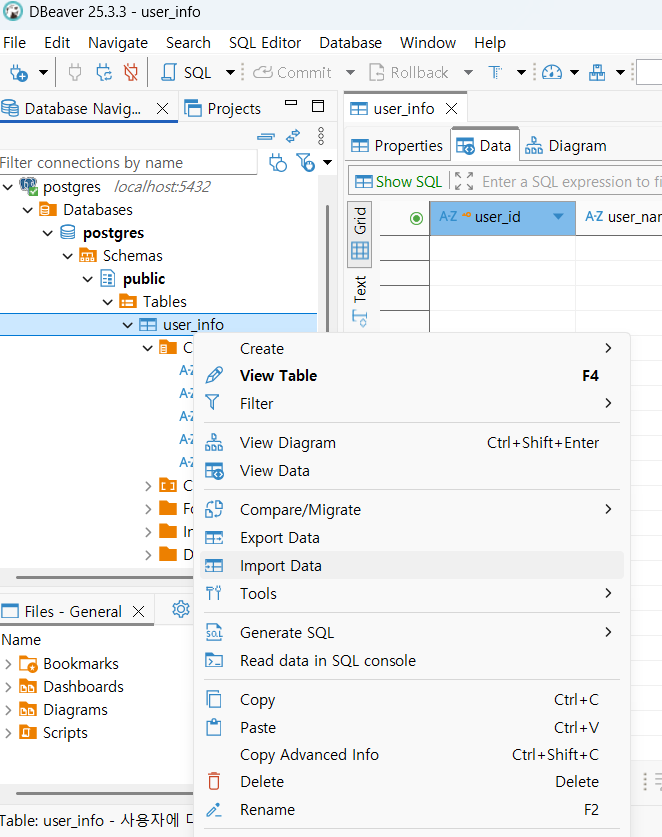Click the New Database Connection plug icon
Image resolution: width=662 pixels, height=837 pixels.
pyautogui.click(x=19, y=73)
